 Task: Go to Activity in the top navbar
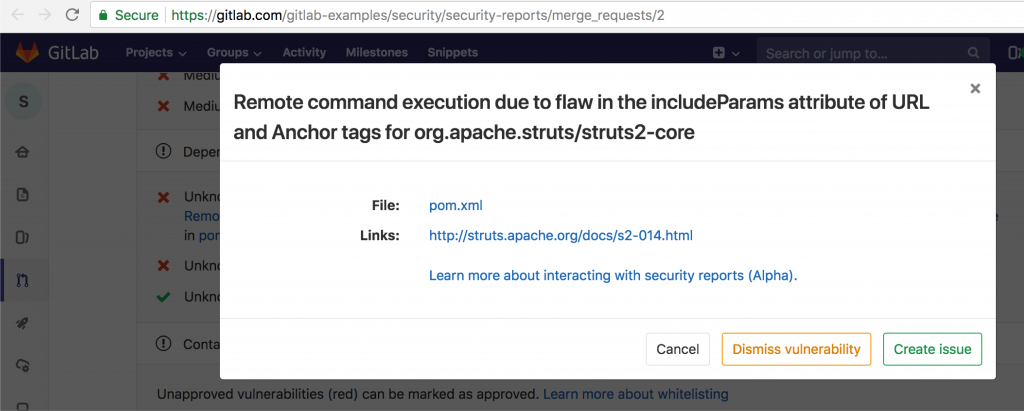point(304,52)
